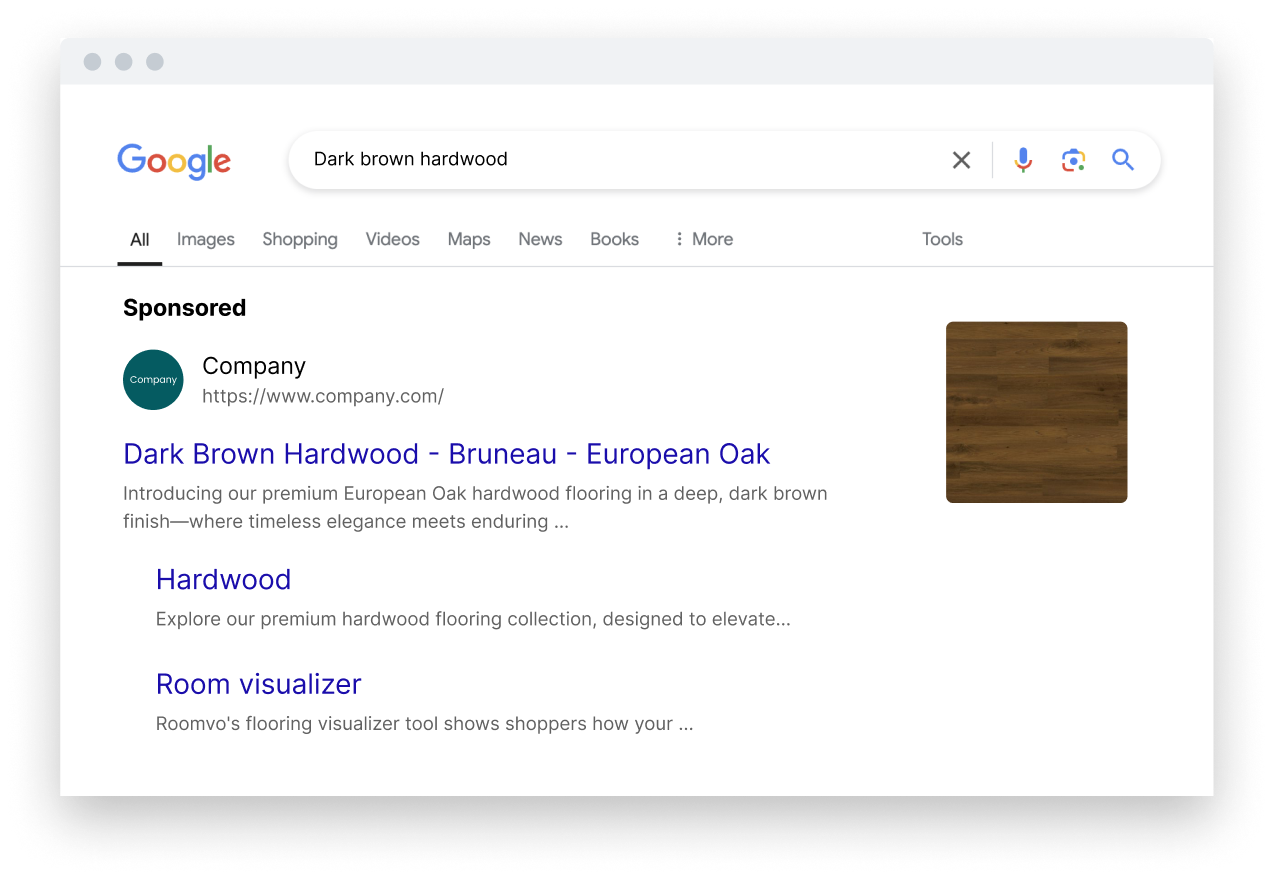This screenshot has width=1273, height=878.
Task: Open the Tools search options
Action: 942,239
